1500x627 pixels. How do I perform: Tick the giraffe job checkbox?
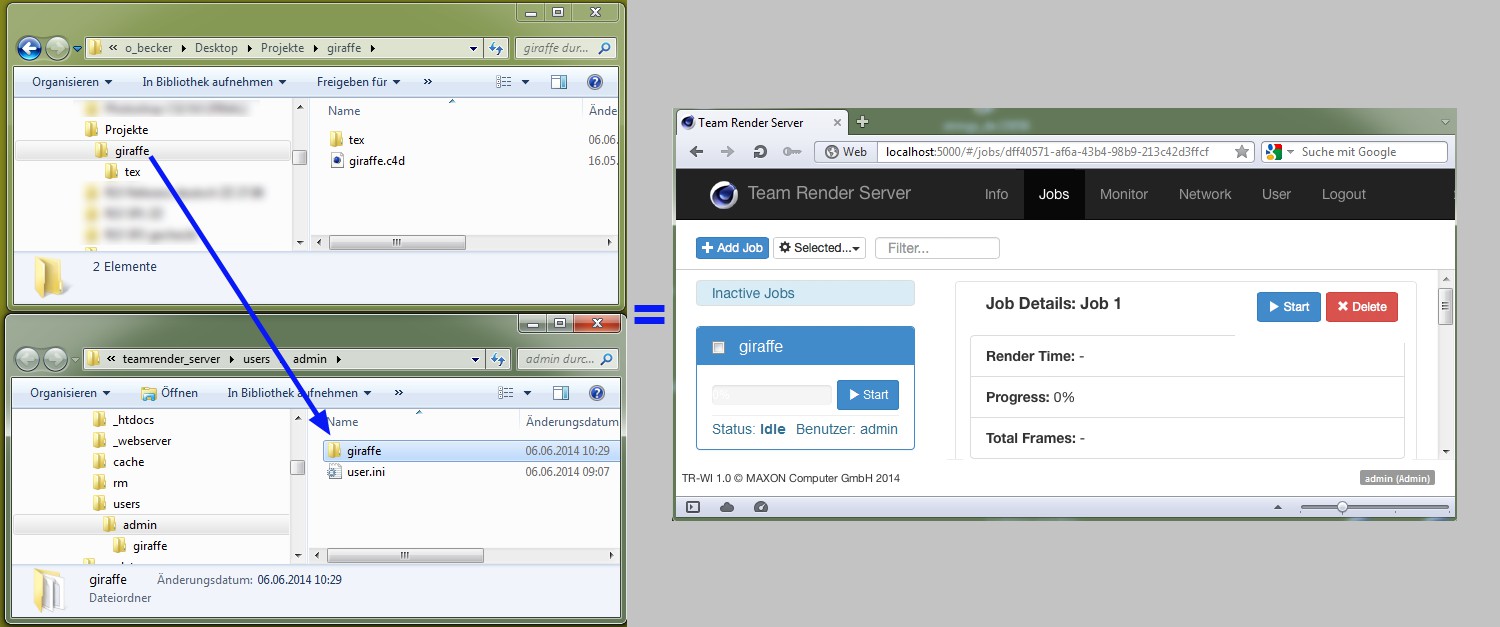[718, 347]
